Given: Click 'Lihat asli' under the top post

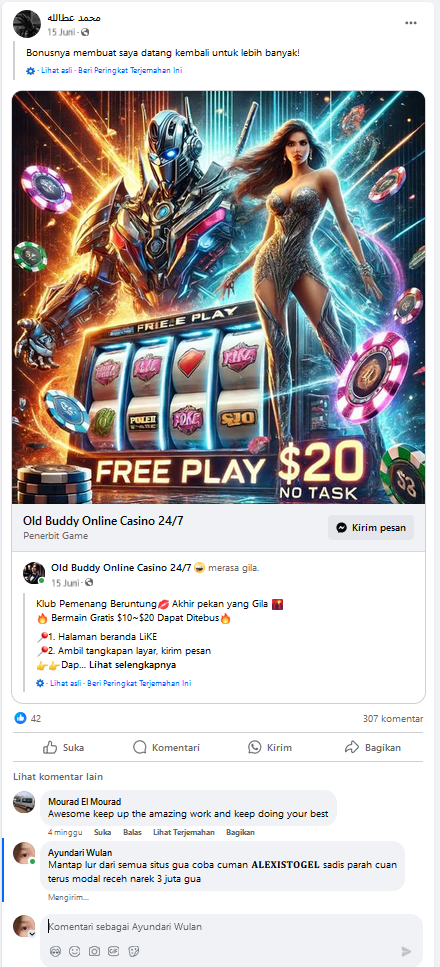Looking at the screenshot, I should [54, 70].
